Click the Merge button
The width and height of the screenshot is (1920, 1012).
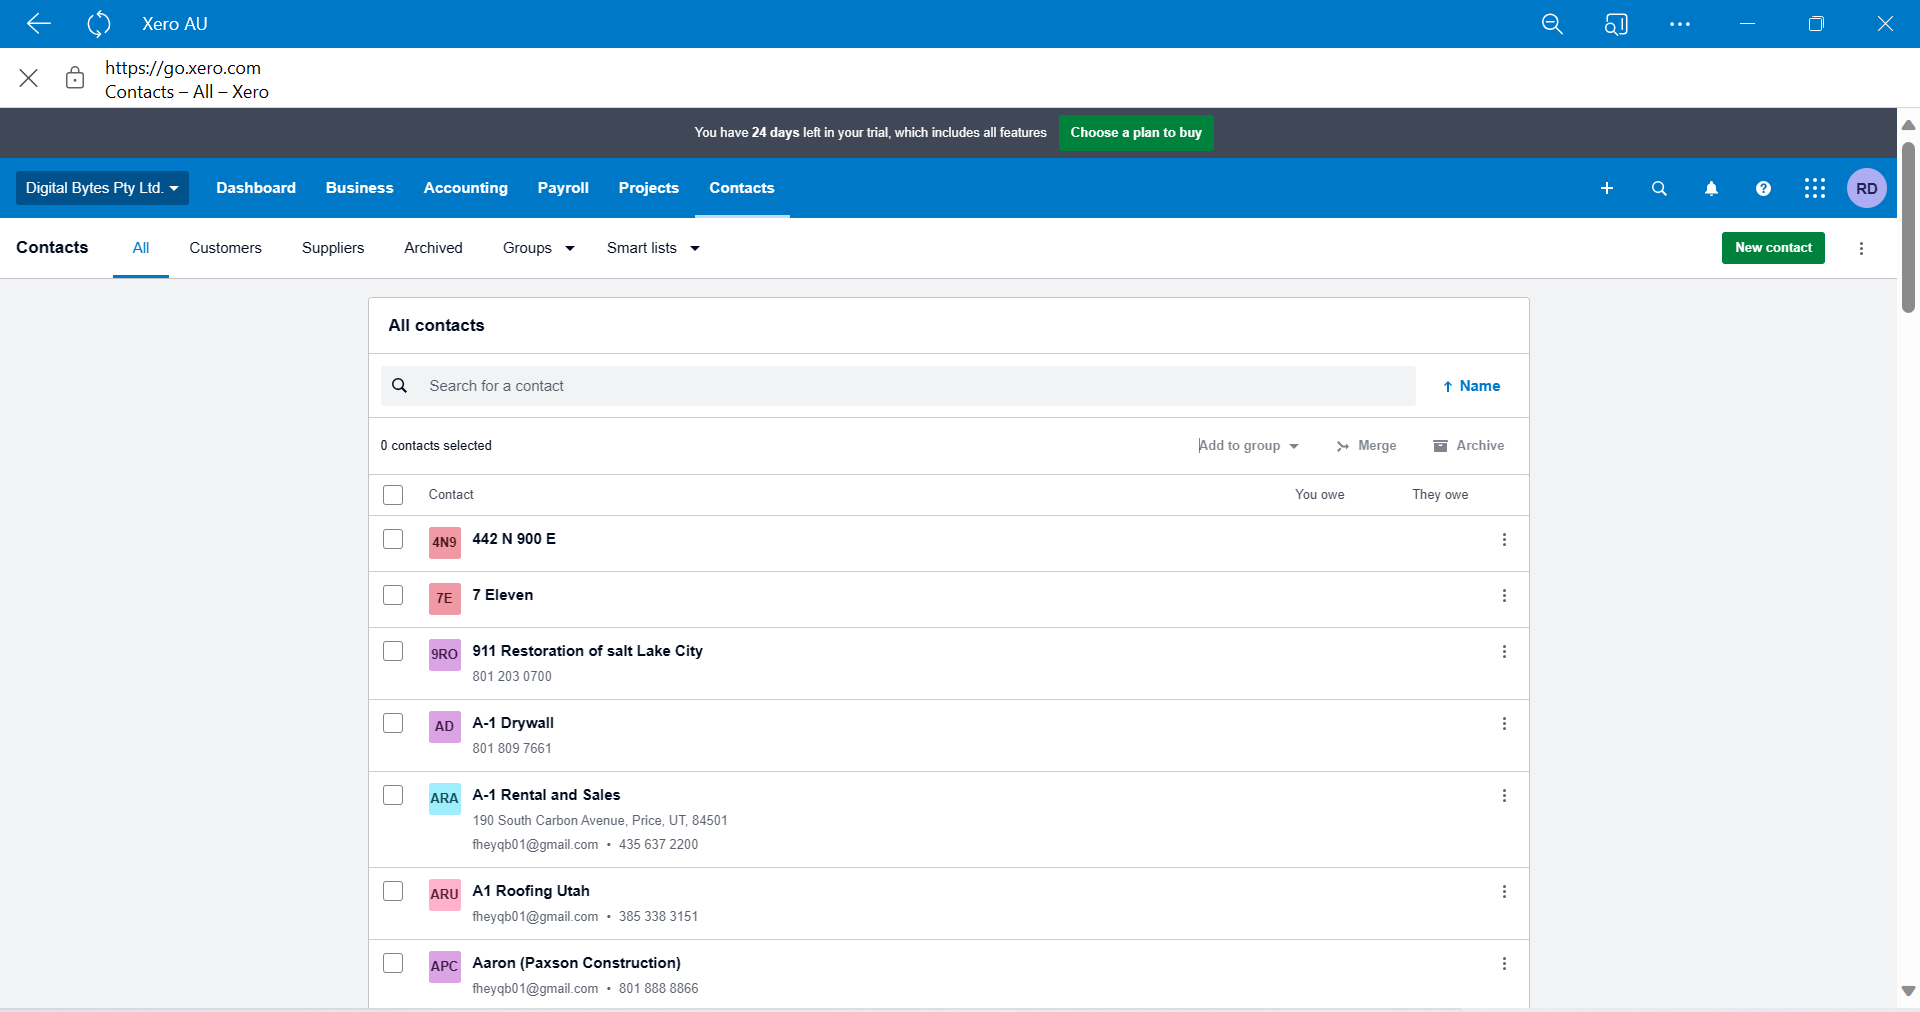point(1366,446)
